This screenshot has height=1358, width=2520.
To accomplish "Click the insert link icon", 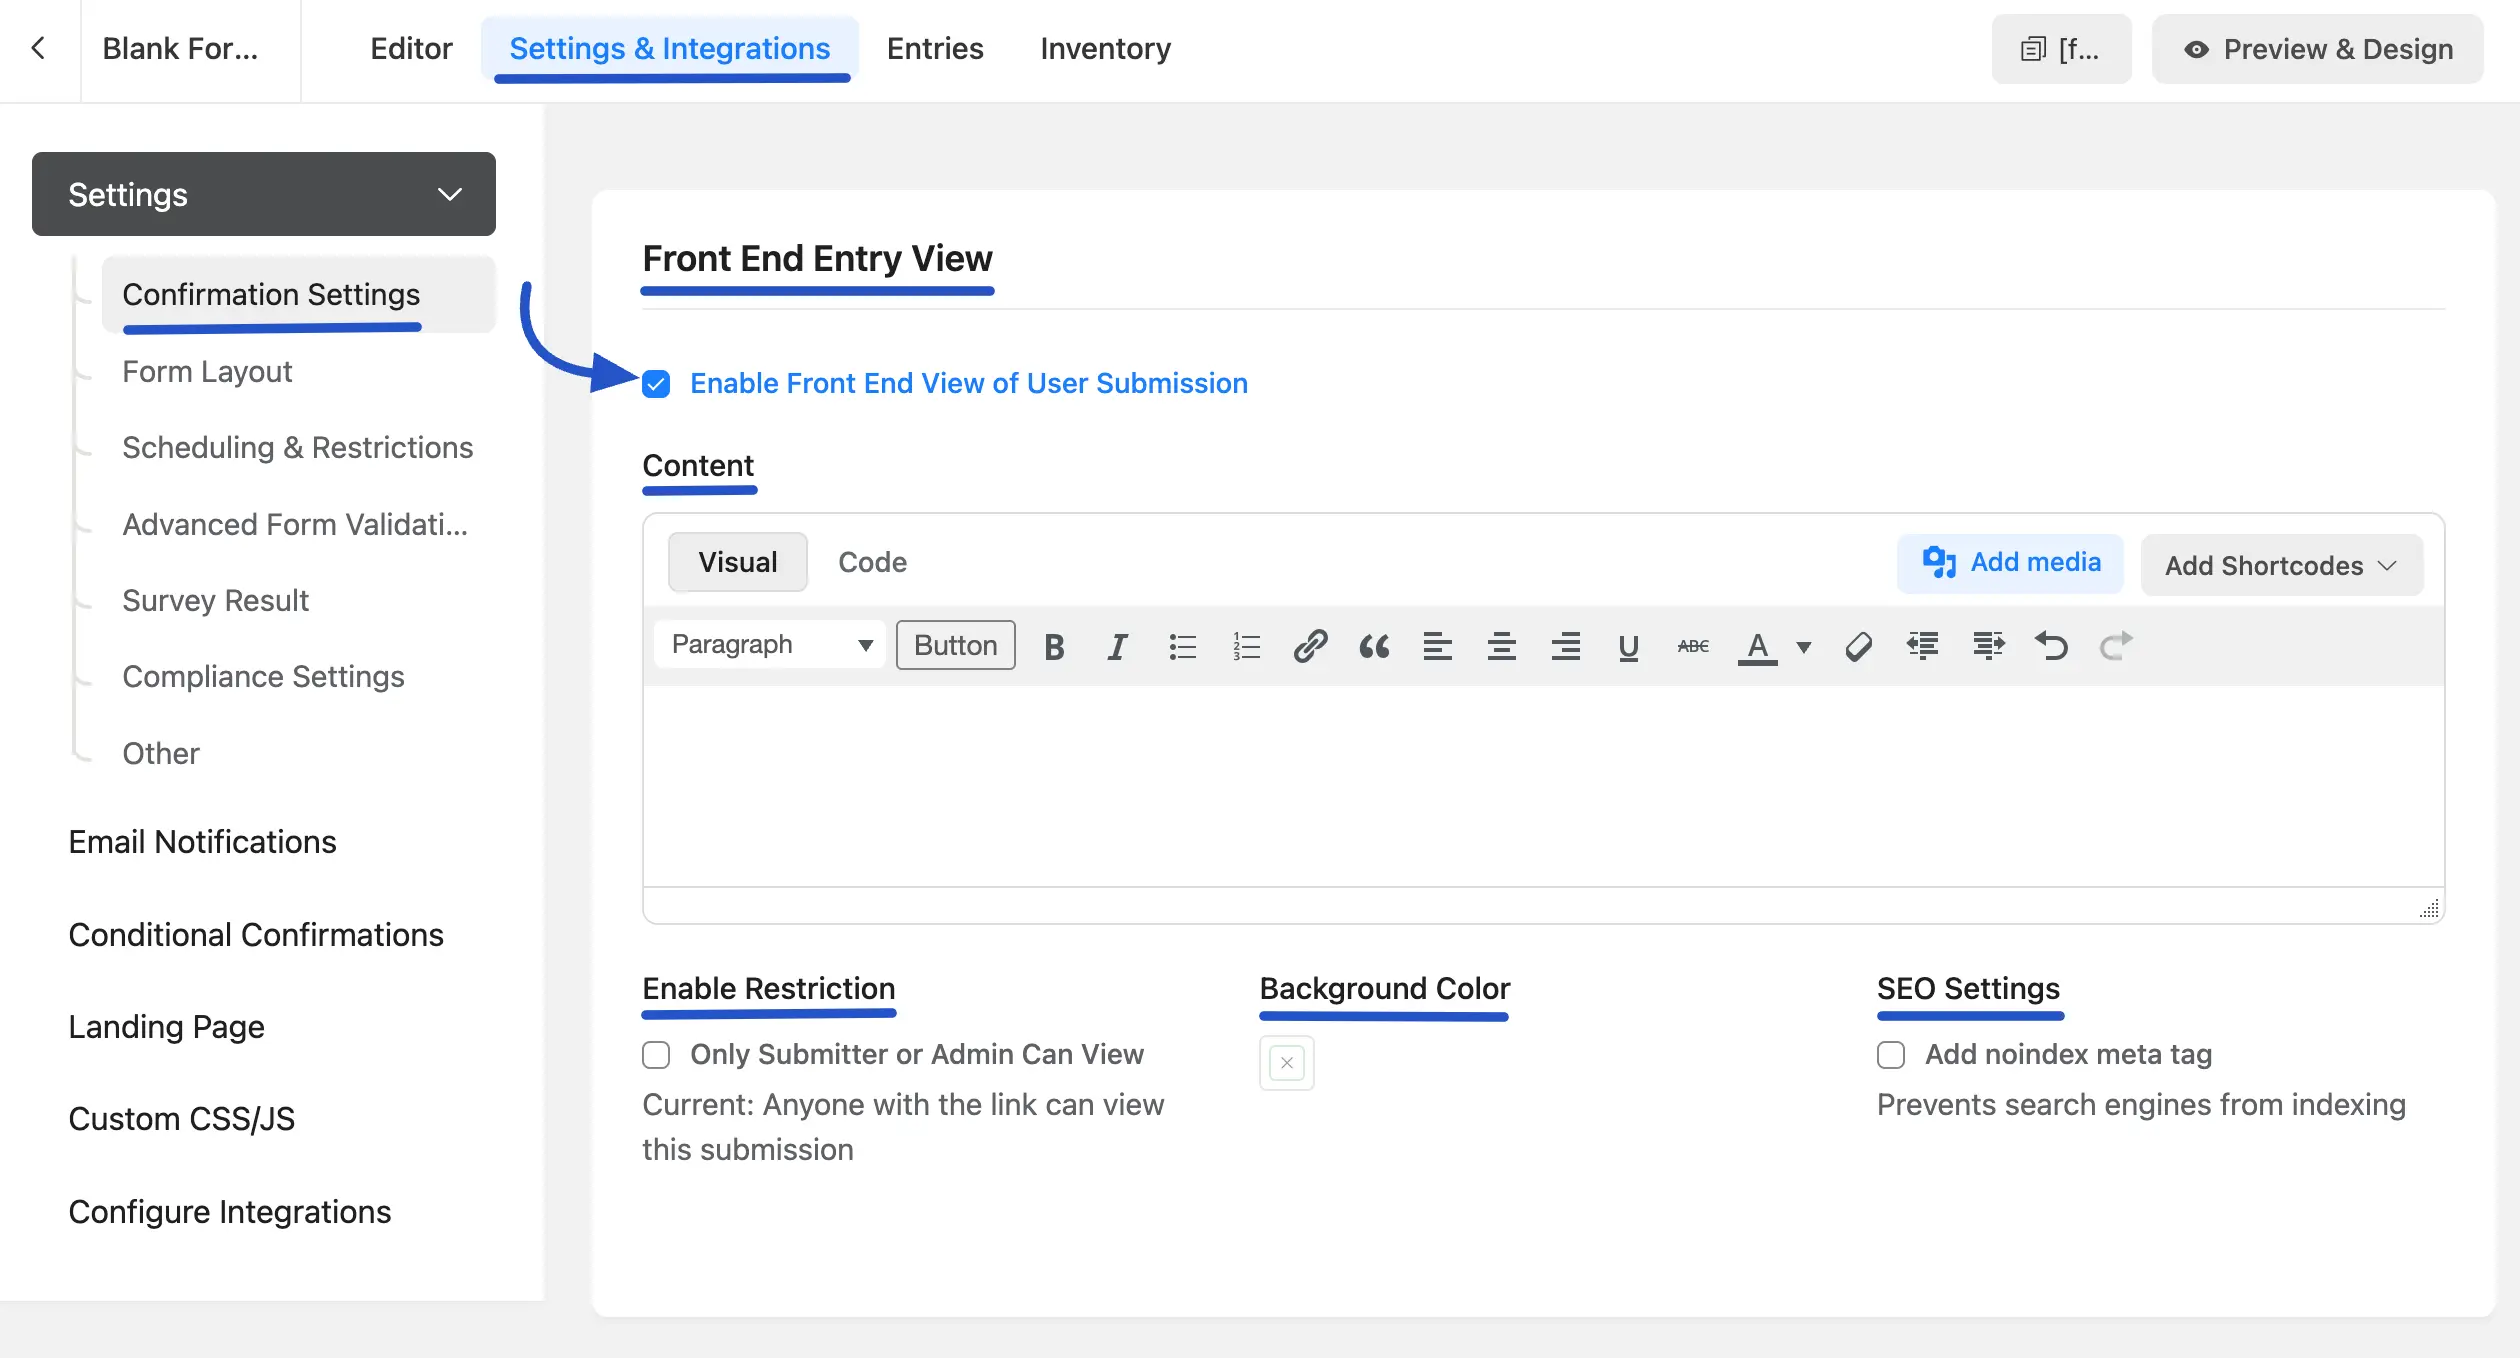I will click(x=1310, y=646).
